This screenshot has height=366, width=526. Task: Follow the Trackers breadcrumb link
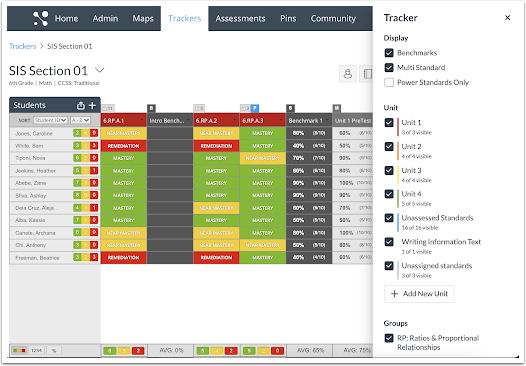[22, 46]
